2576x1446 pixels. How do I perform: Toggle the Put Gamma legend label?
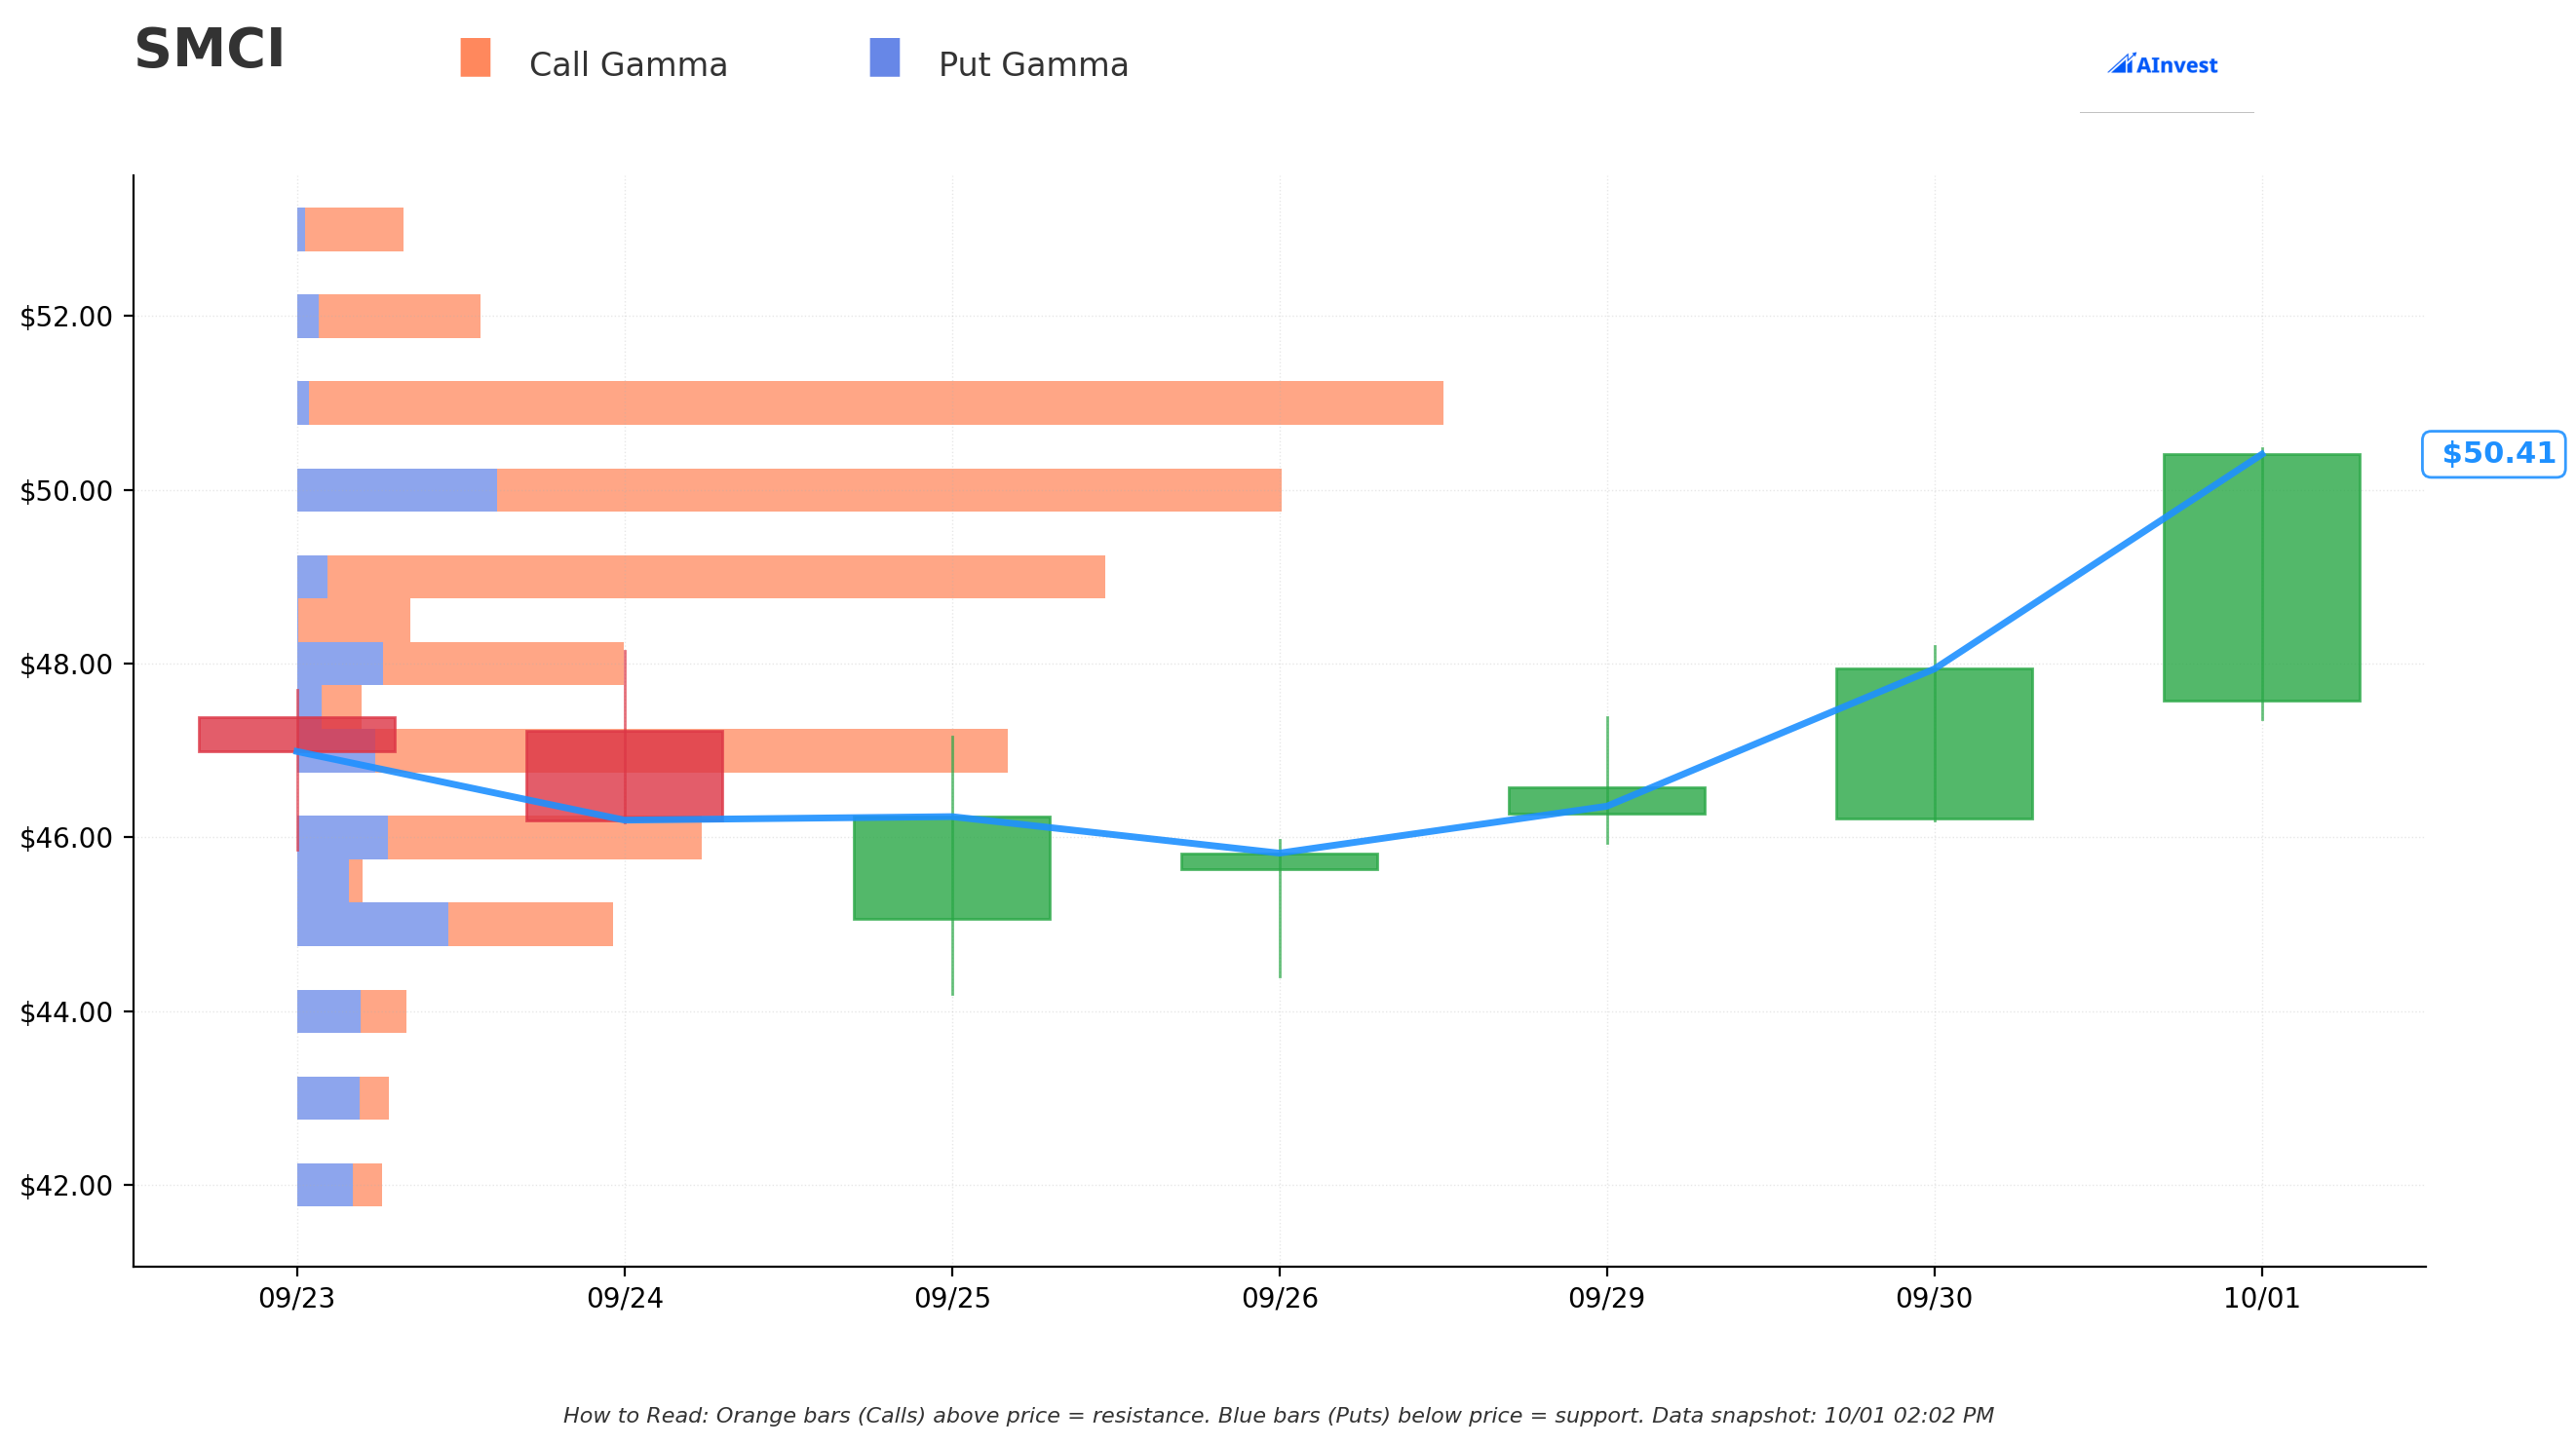[1033, 65]
